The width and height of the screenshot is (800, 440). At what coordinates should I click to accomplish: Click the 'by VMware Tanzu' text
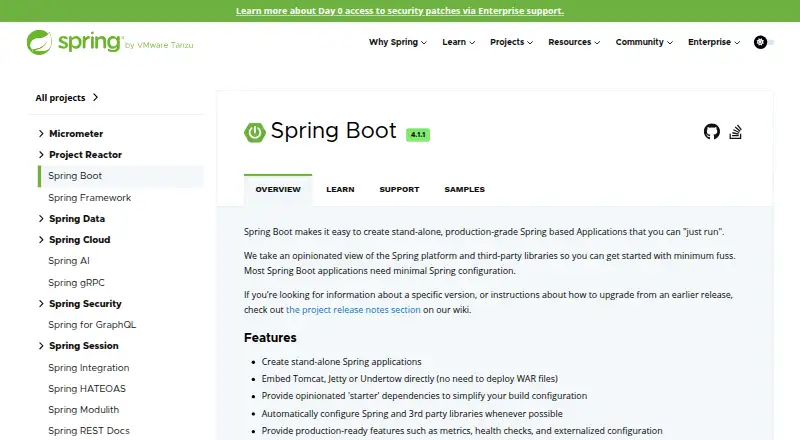159,45
